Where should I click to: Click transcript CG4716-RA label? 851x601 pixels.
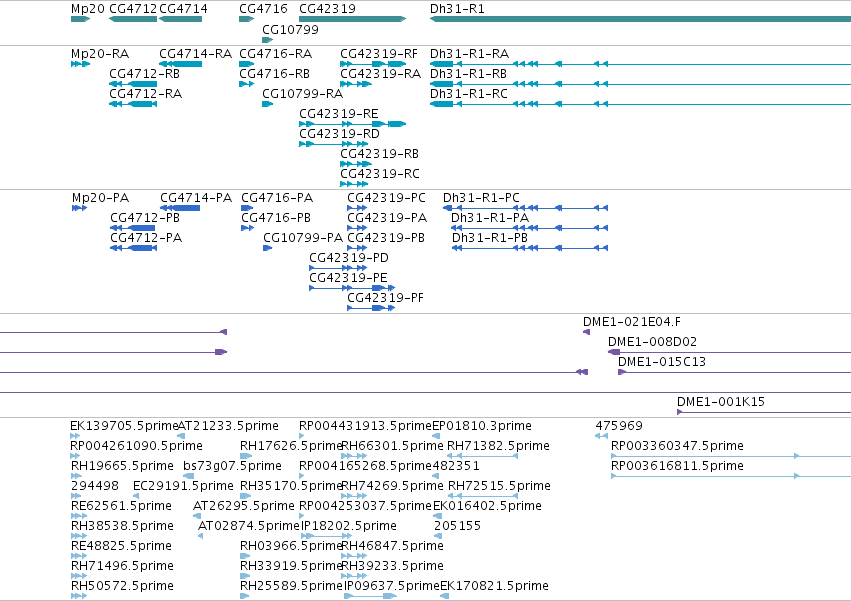[276, 54]
